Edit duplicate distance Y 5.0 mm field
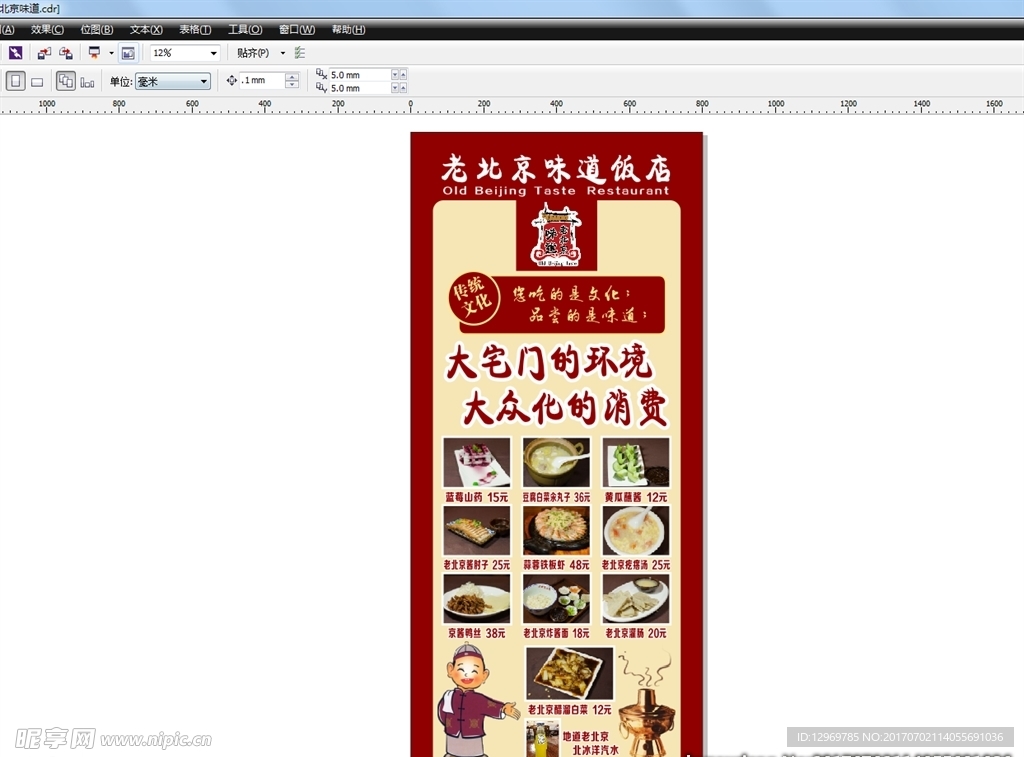This screenshot has height=757, width=1024. point(359,88)
